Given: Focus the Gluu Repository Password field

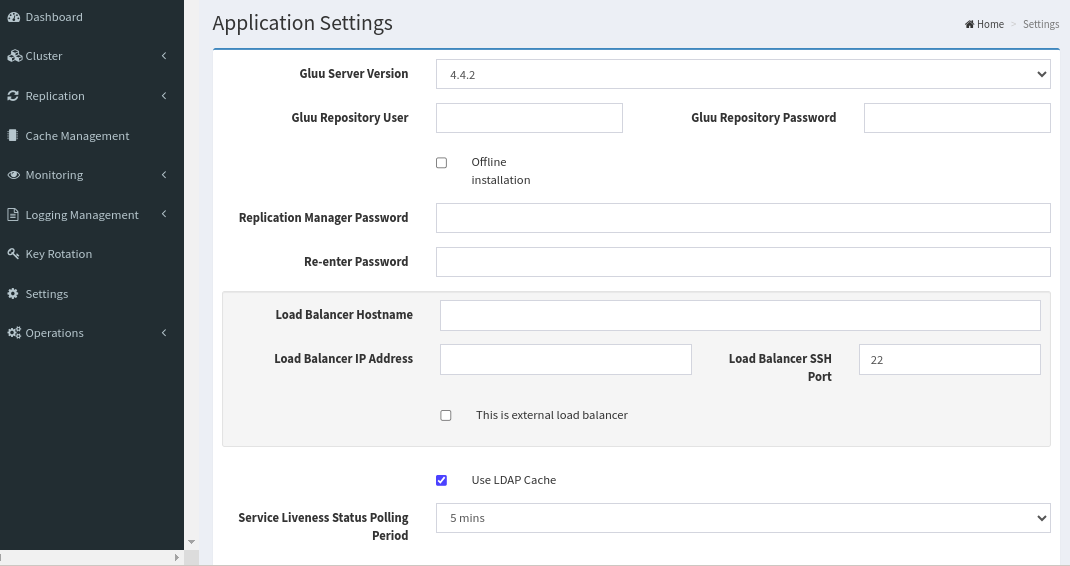Looking at the screenshot, I should click(x=957, y=118).
